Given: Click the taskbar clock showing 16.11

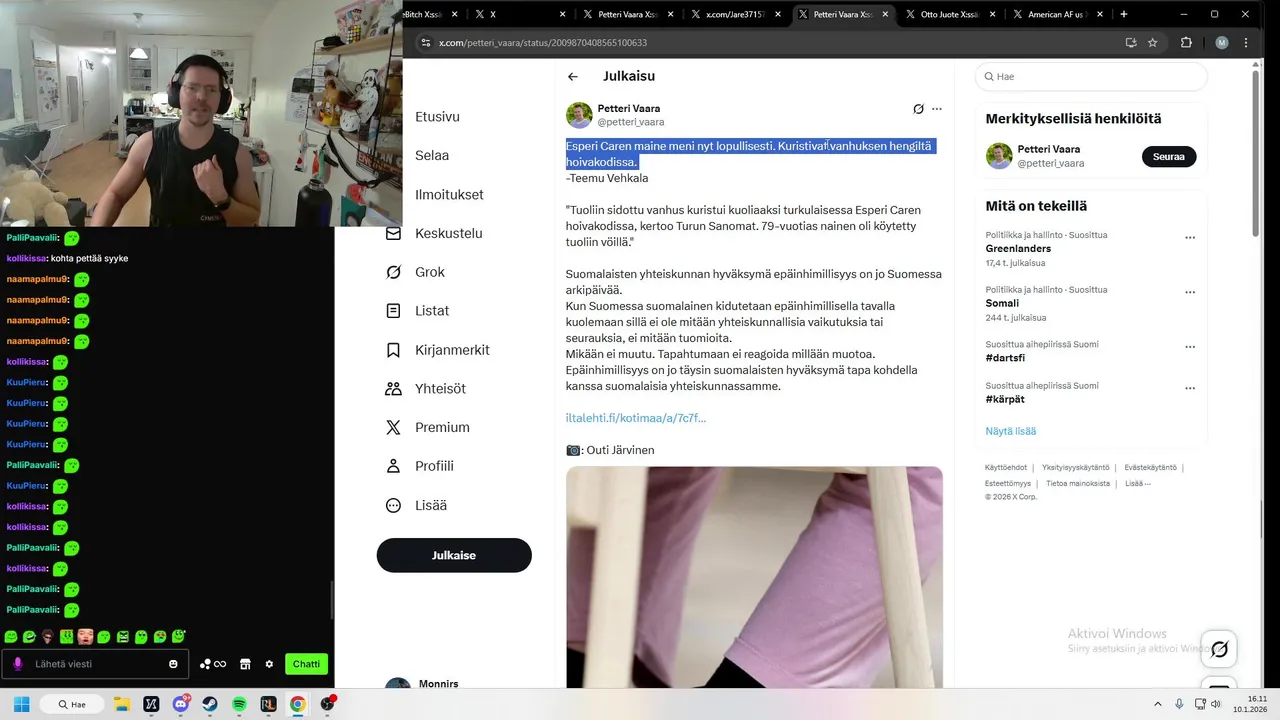Looking at the screenshot, I should pyautogui.click(x=1250, y=704).
